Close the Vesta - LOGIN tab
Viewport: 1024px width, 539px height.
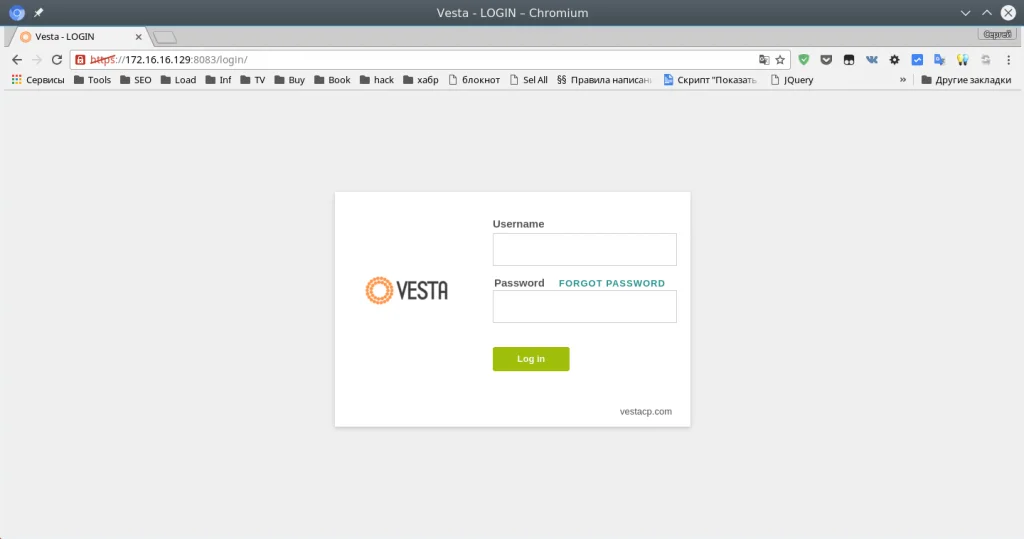(x=138, y=37)
